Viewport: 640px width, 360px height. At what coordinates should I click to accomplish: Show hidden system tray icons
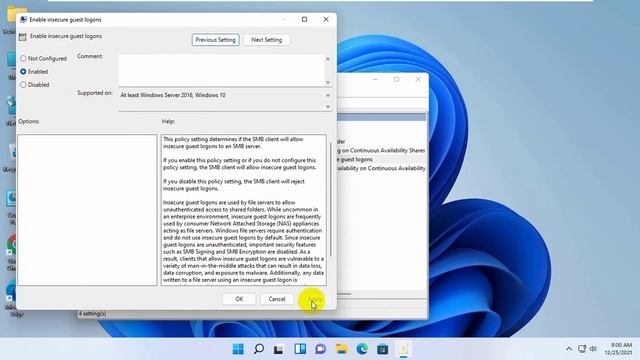pyautogui.click(x=569, y=349)
